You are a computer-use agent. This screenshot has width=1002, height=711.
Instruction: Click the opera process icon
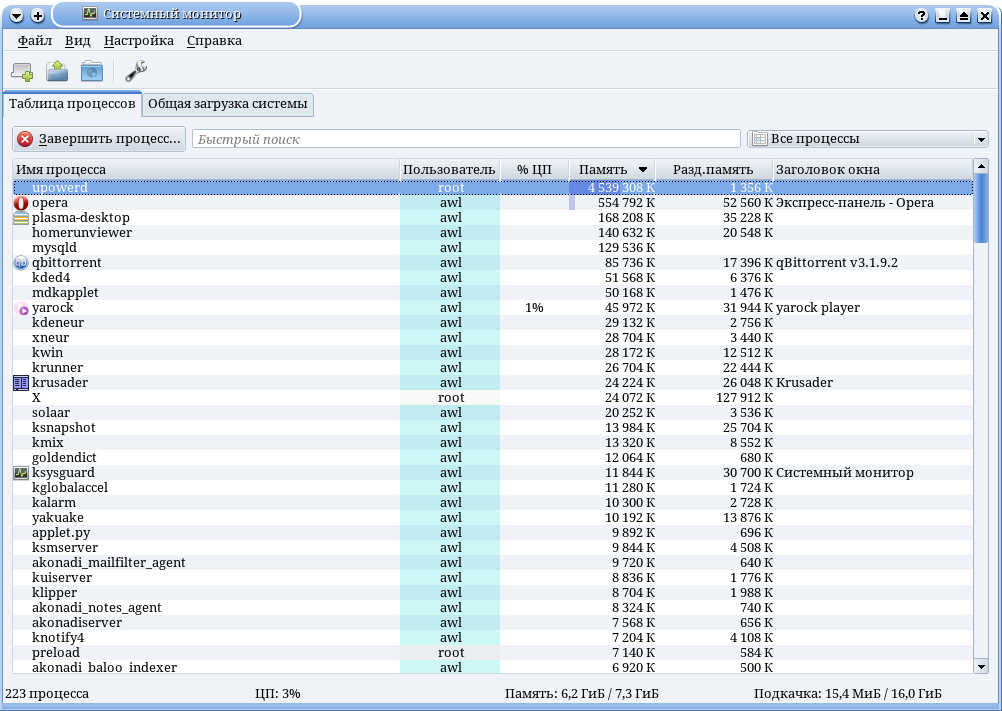[21, 203]
